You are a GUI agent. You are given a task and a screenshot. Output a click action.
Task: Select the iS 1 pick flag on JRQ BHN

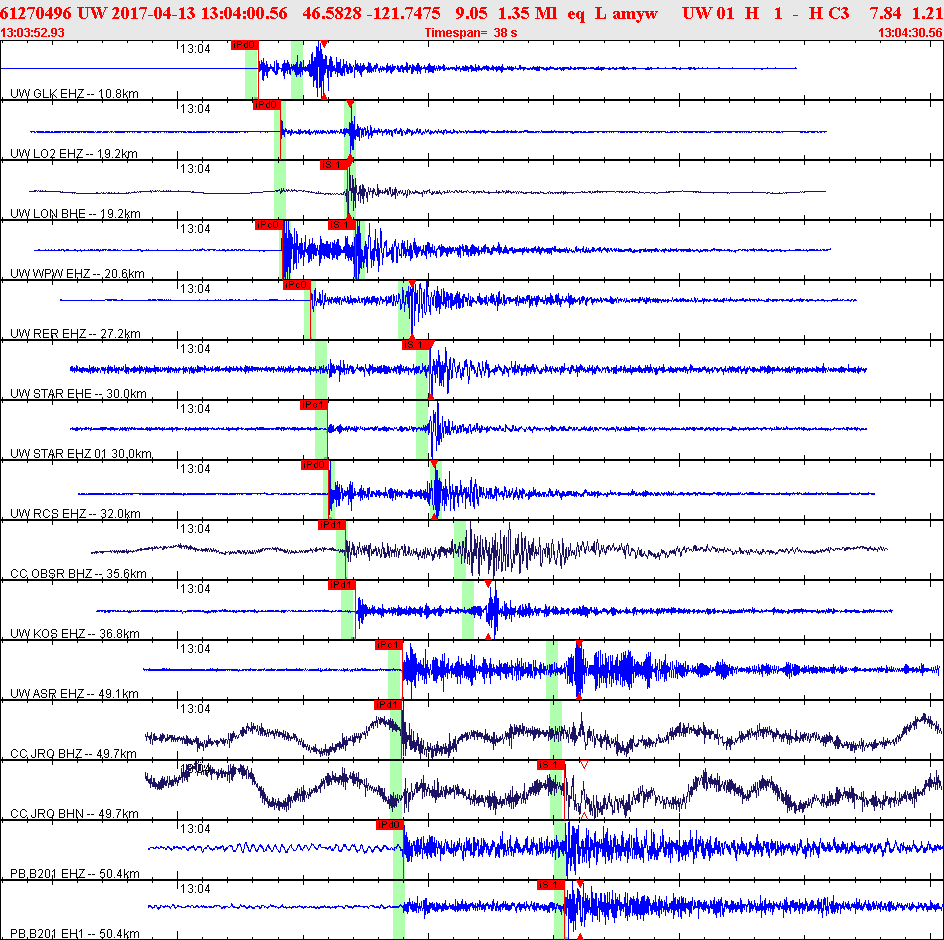point(551,765)
